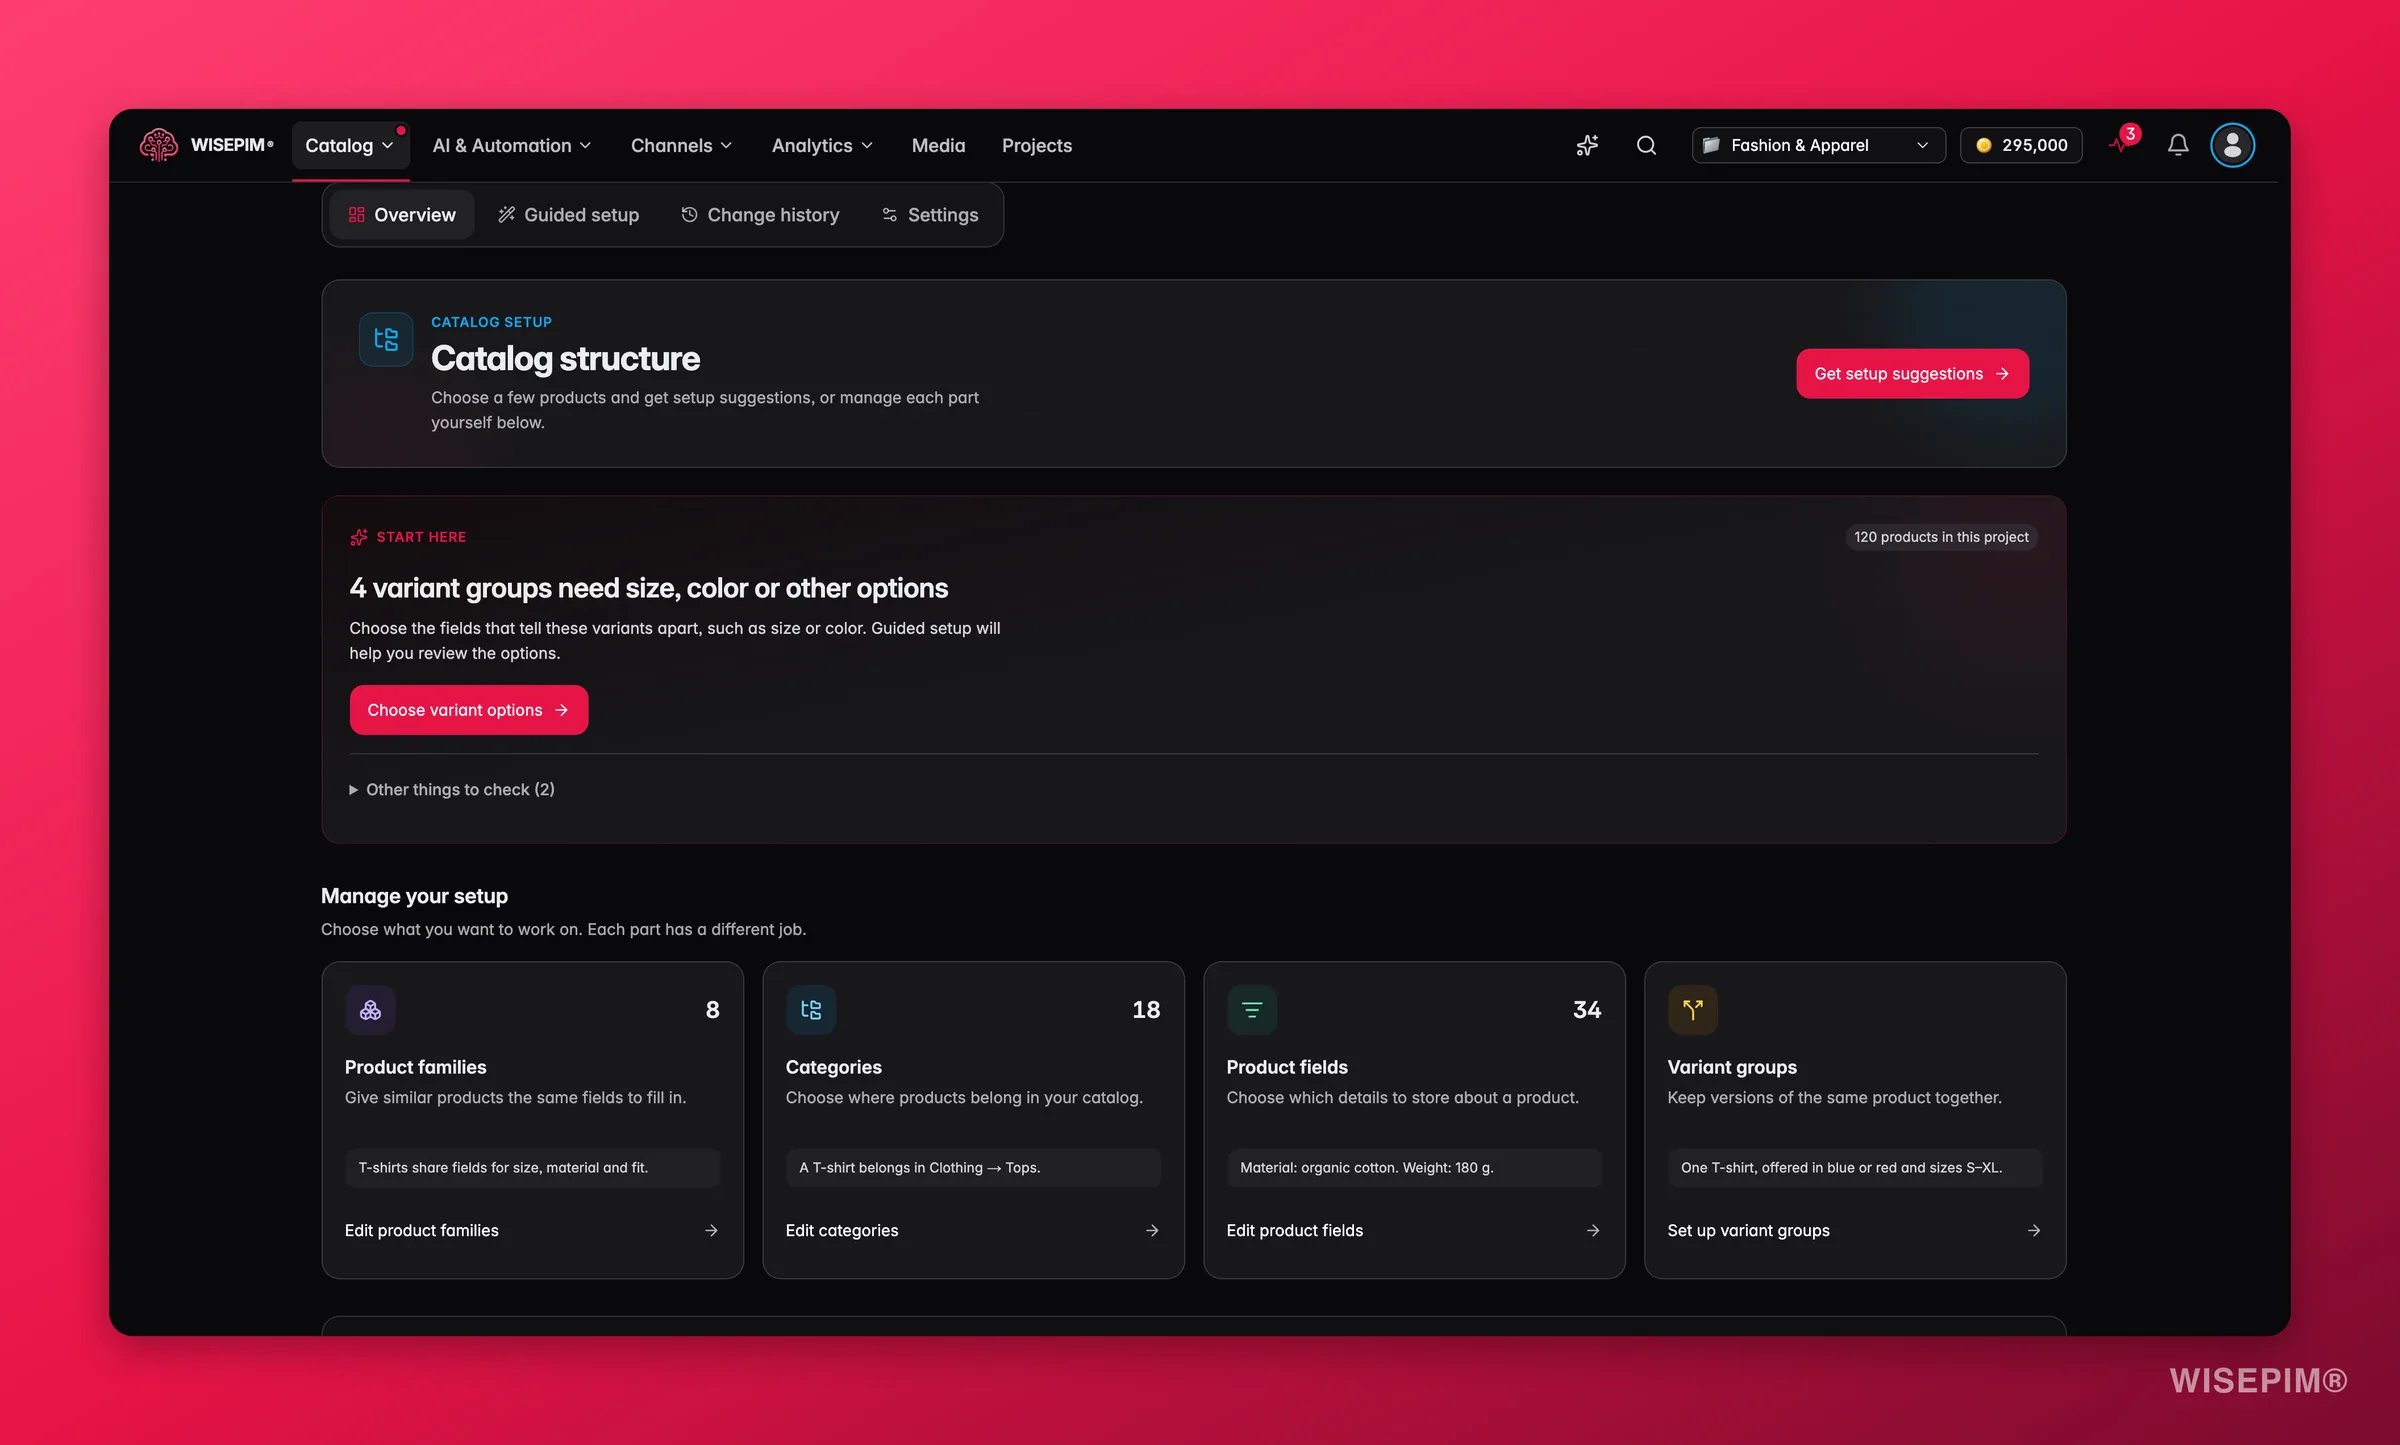This screenshot has width=2400, height=1445.
Task: Switch to the Overview tab
Action: pos(402,215)
